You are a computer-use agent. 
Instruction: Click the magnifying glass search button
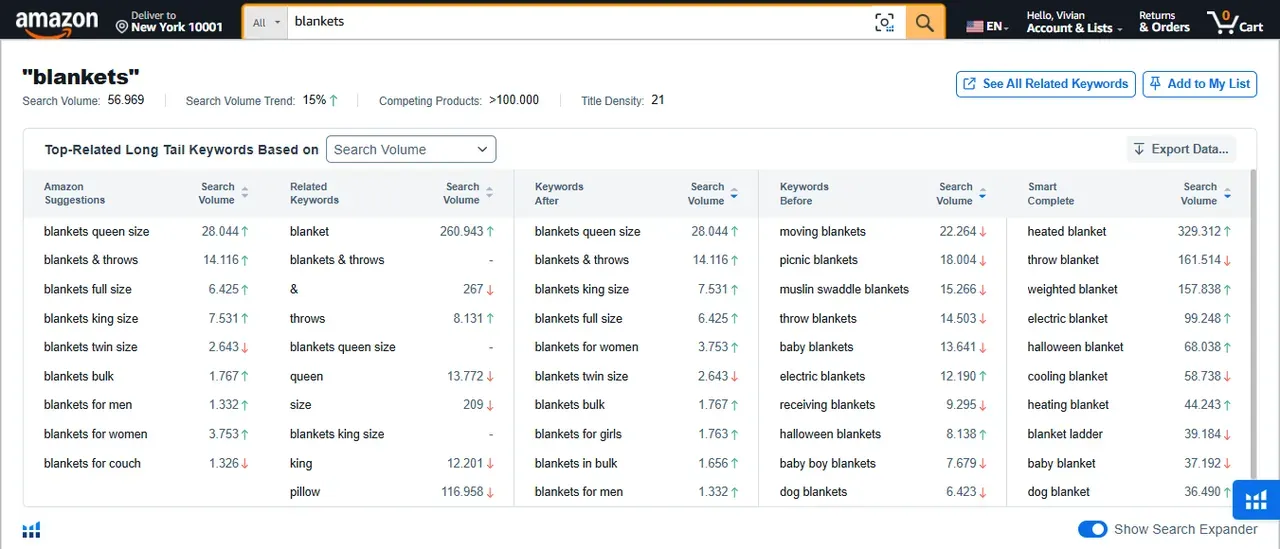pyautogui.click(x=925, y=22)
